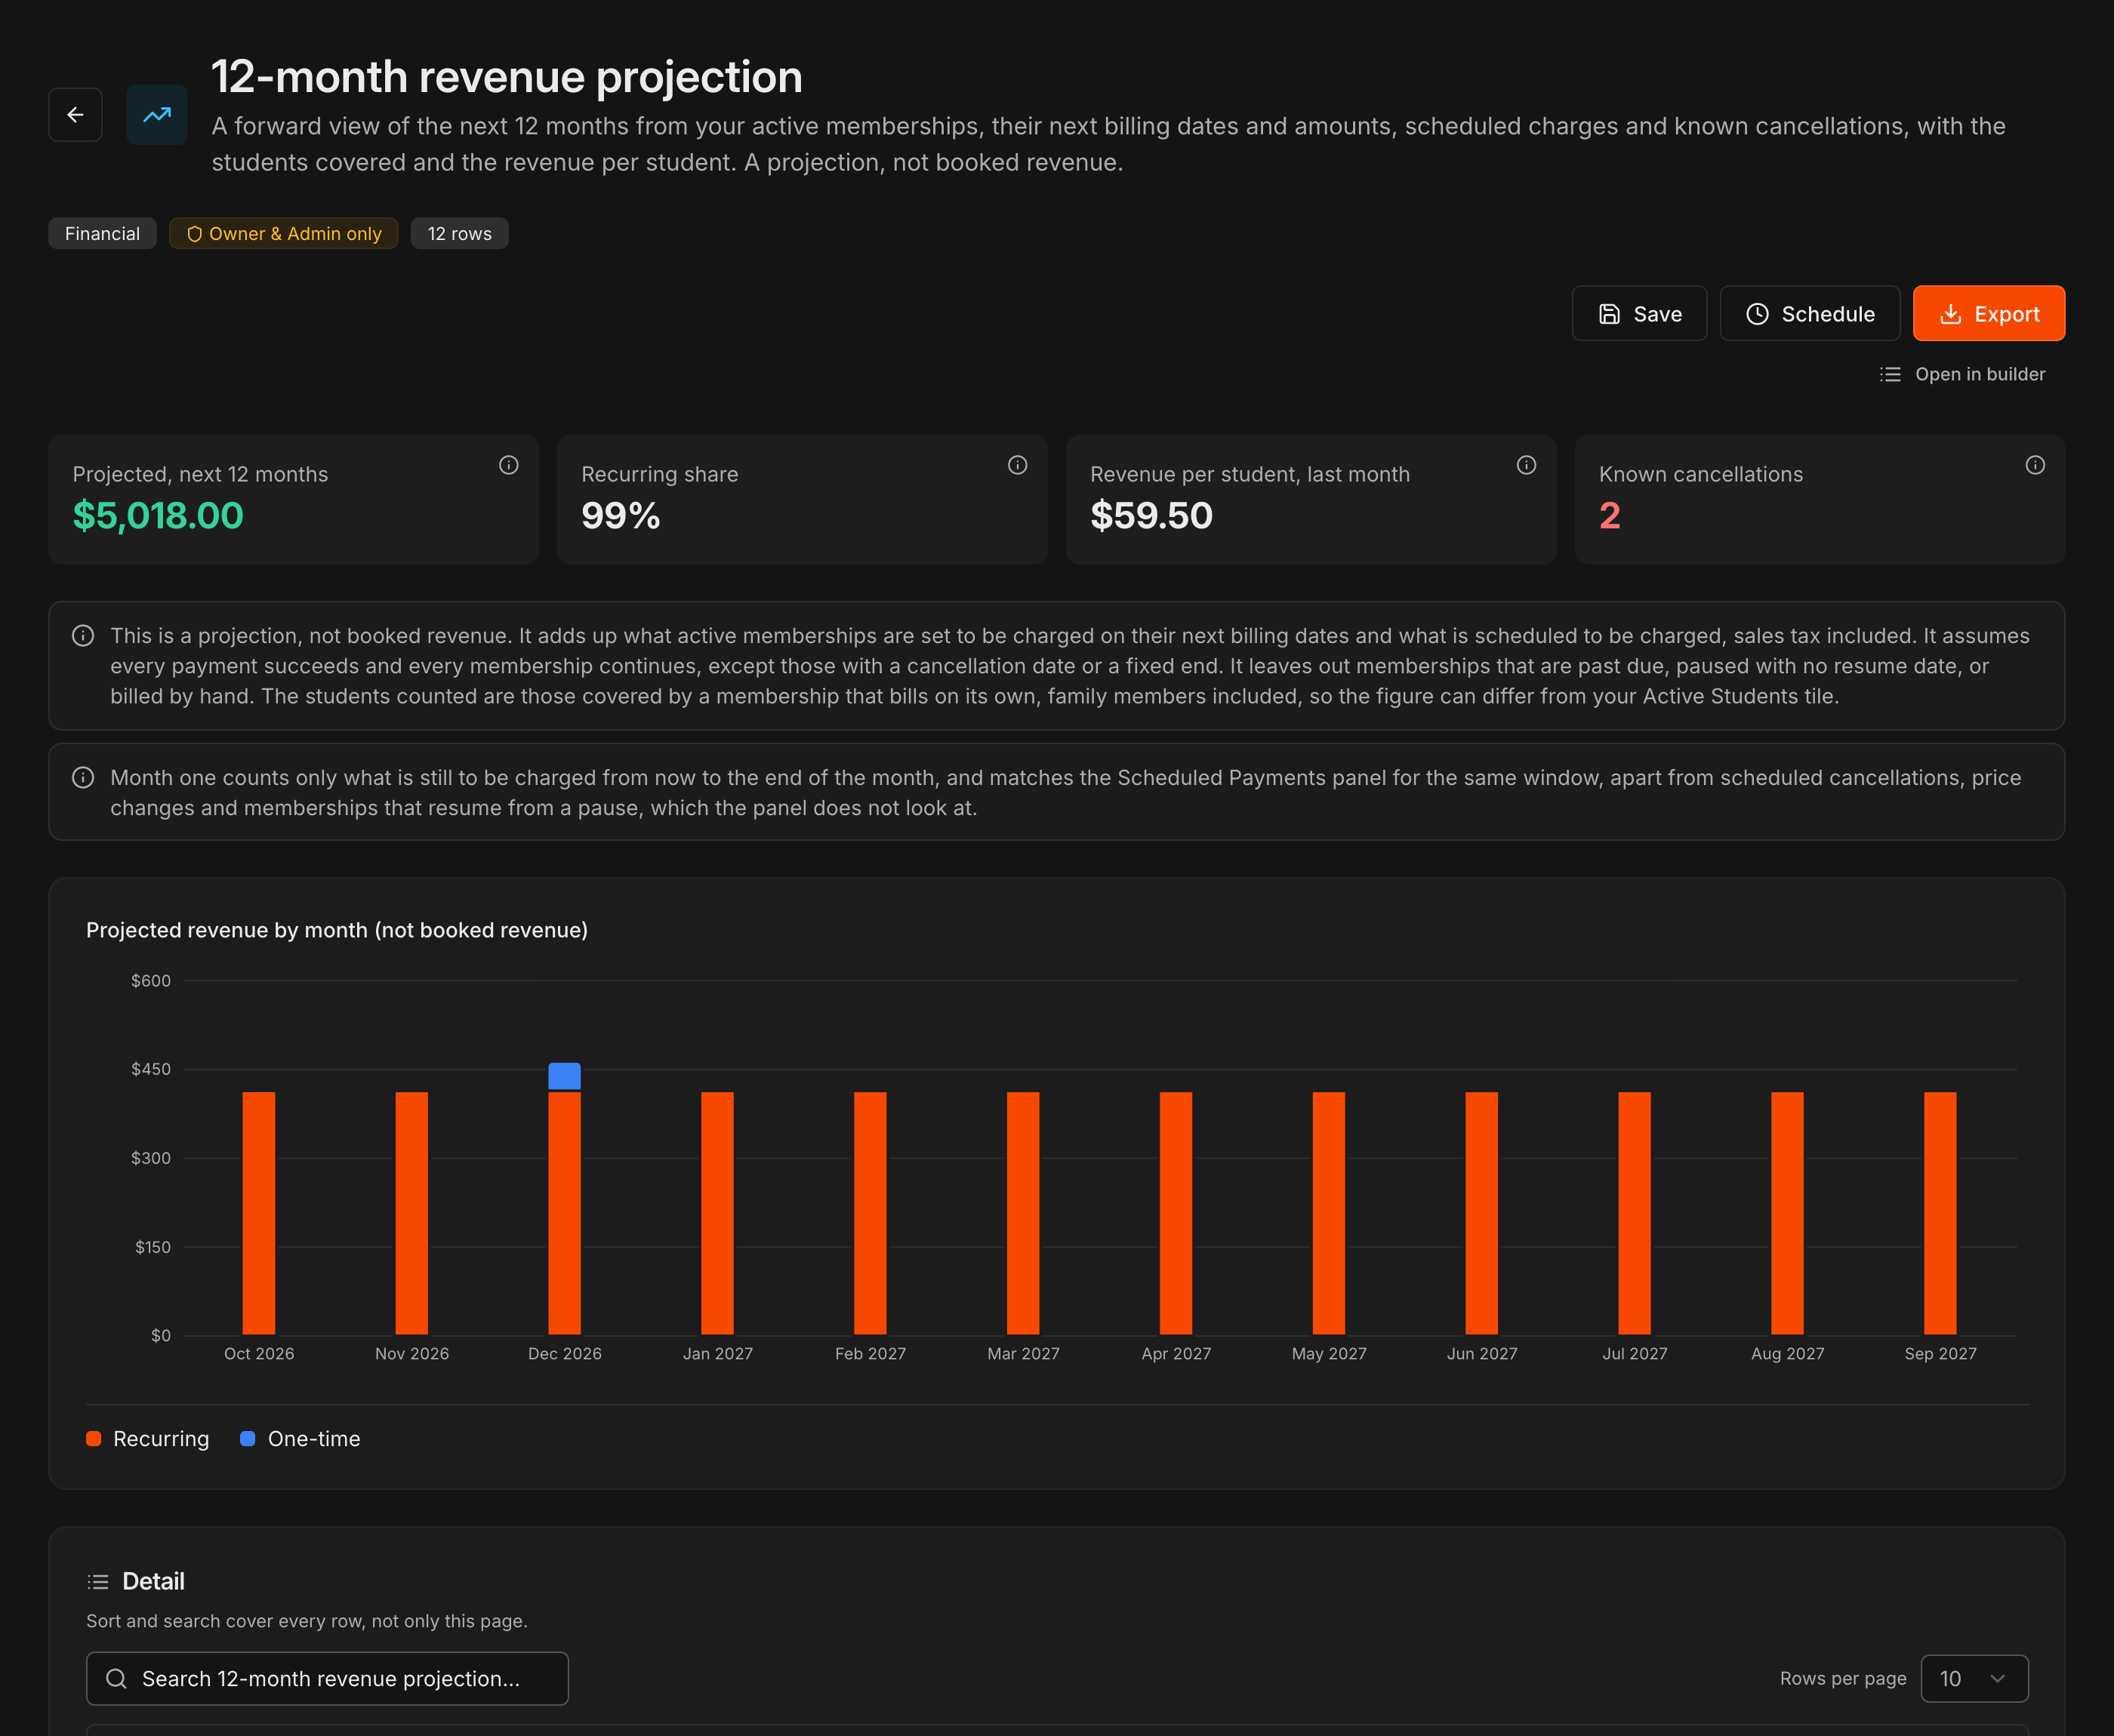
Task: Click the 99% recurring share value
Action: click(x=620, y=516)
